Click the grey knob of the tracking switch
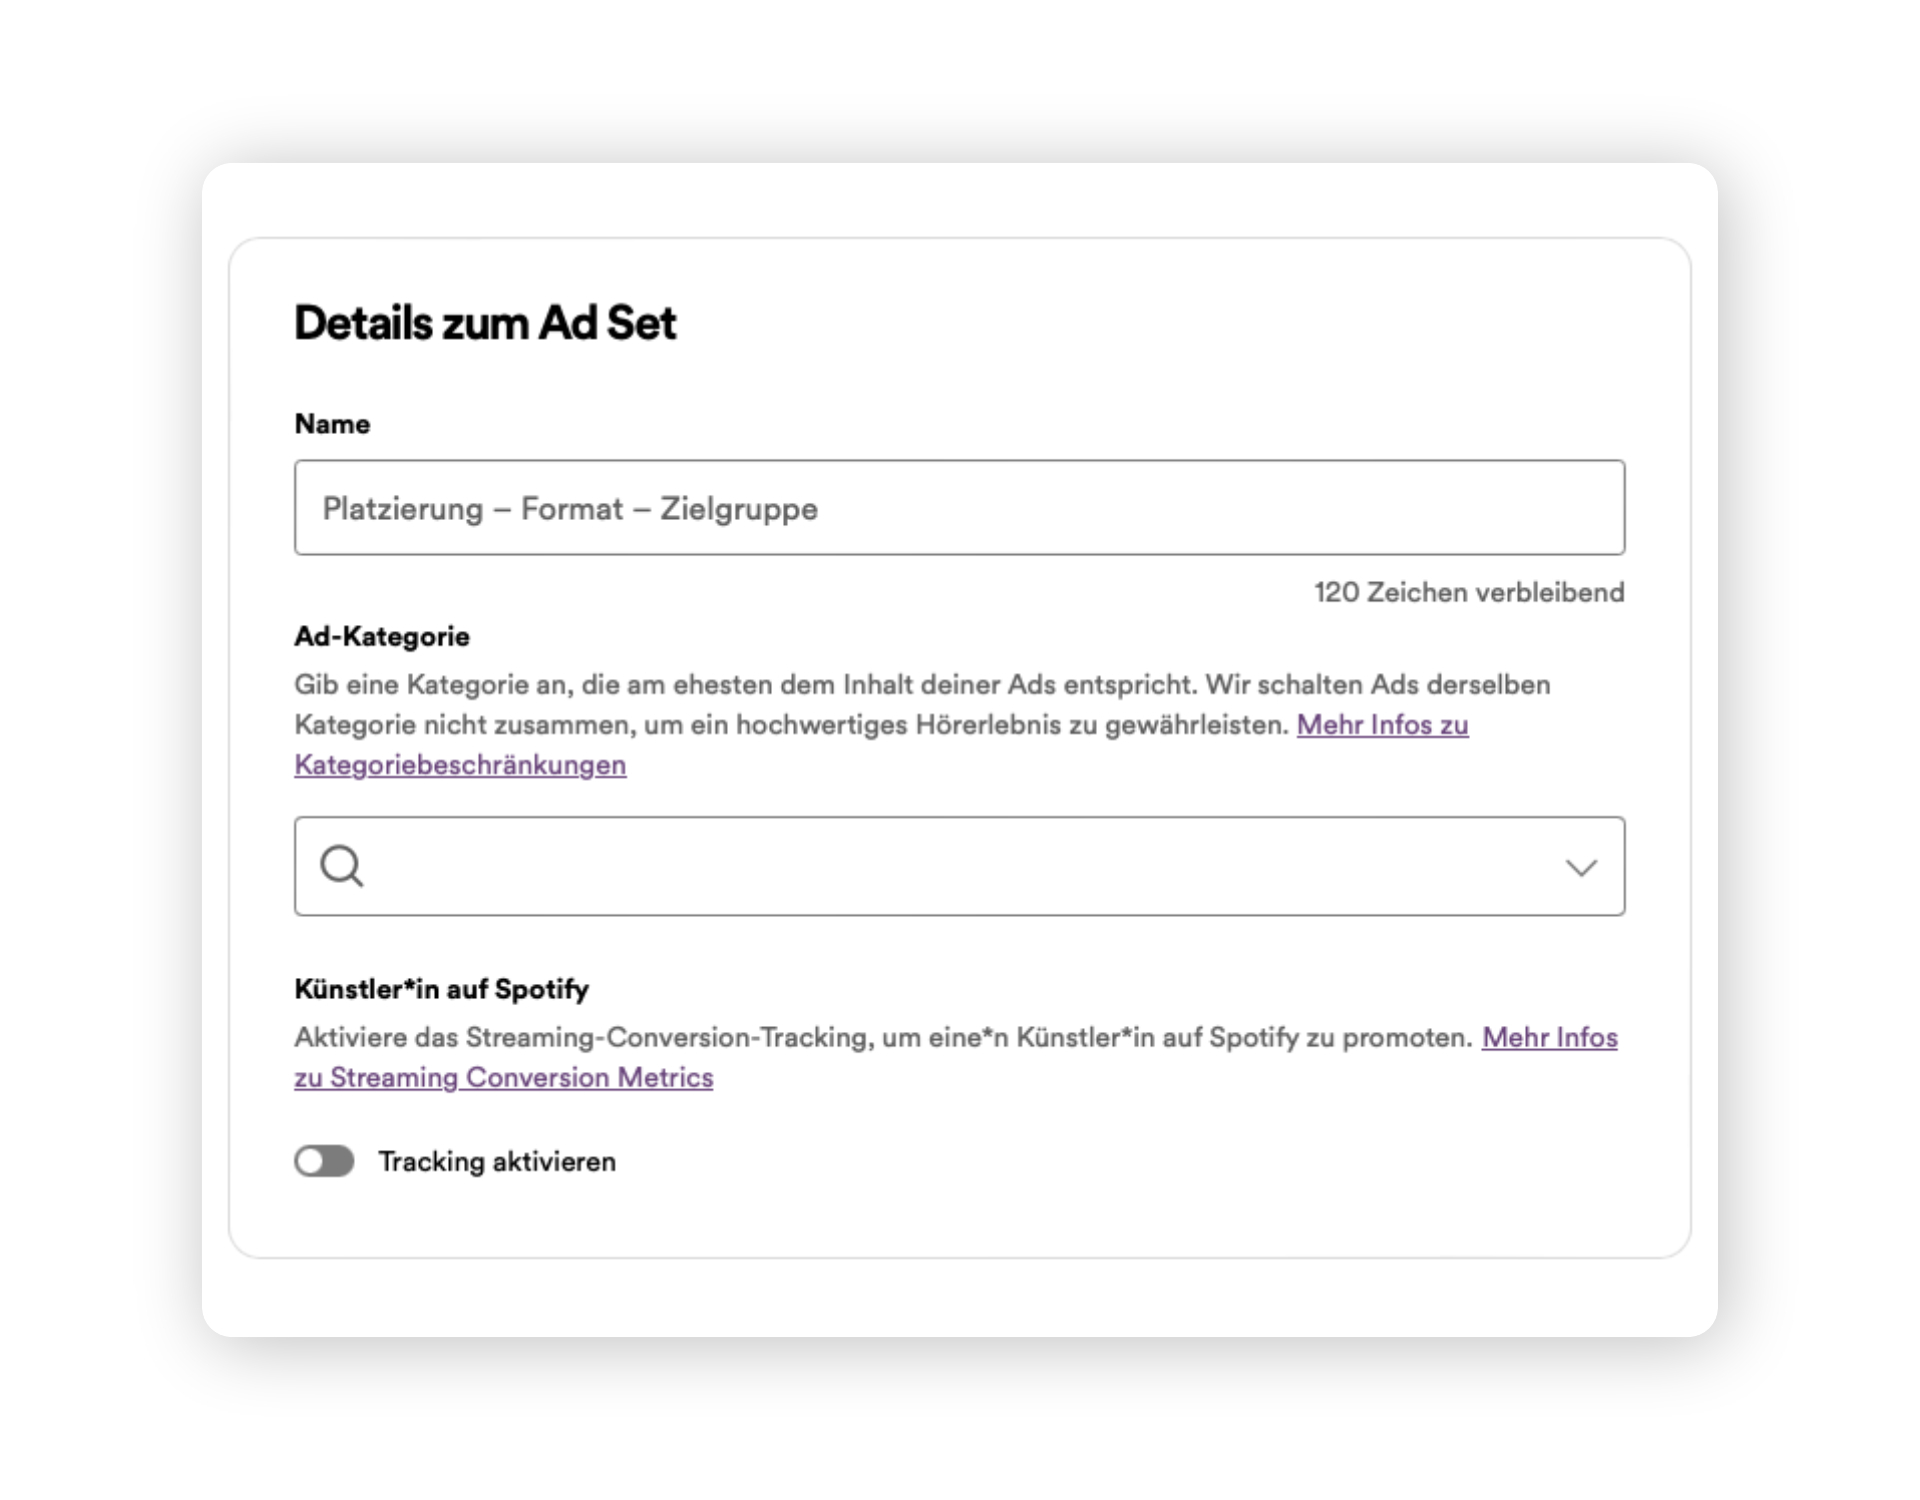Screen dimensions: 1920x1500 pos(311,1161)
